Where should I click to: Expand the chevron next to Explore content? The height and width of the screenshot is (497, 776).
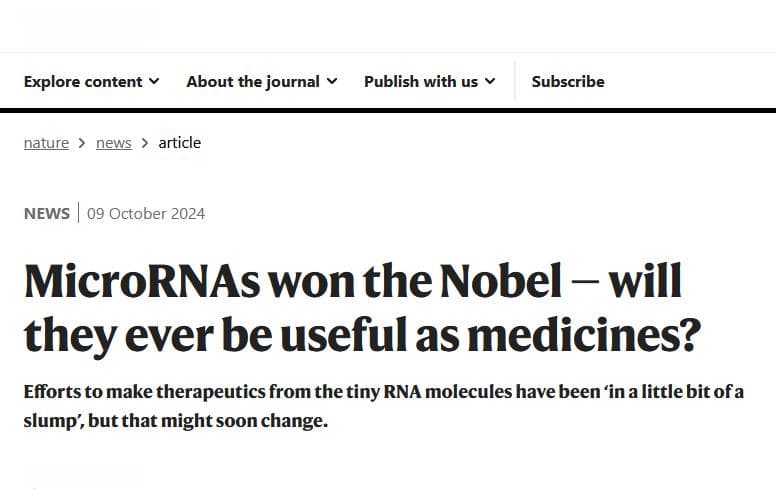pos(154,81)
